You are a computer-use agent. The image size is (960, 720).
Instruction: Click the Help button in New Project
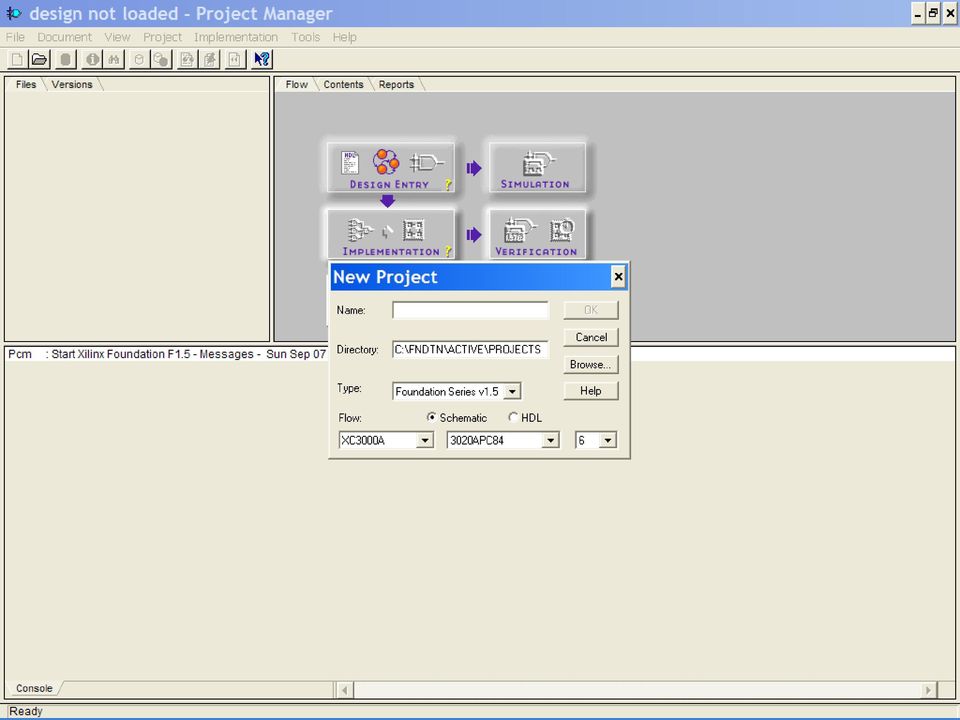(591, 391)
